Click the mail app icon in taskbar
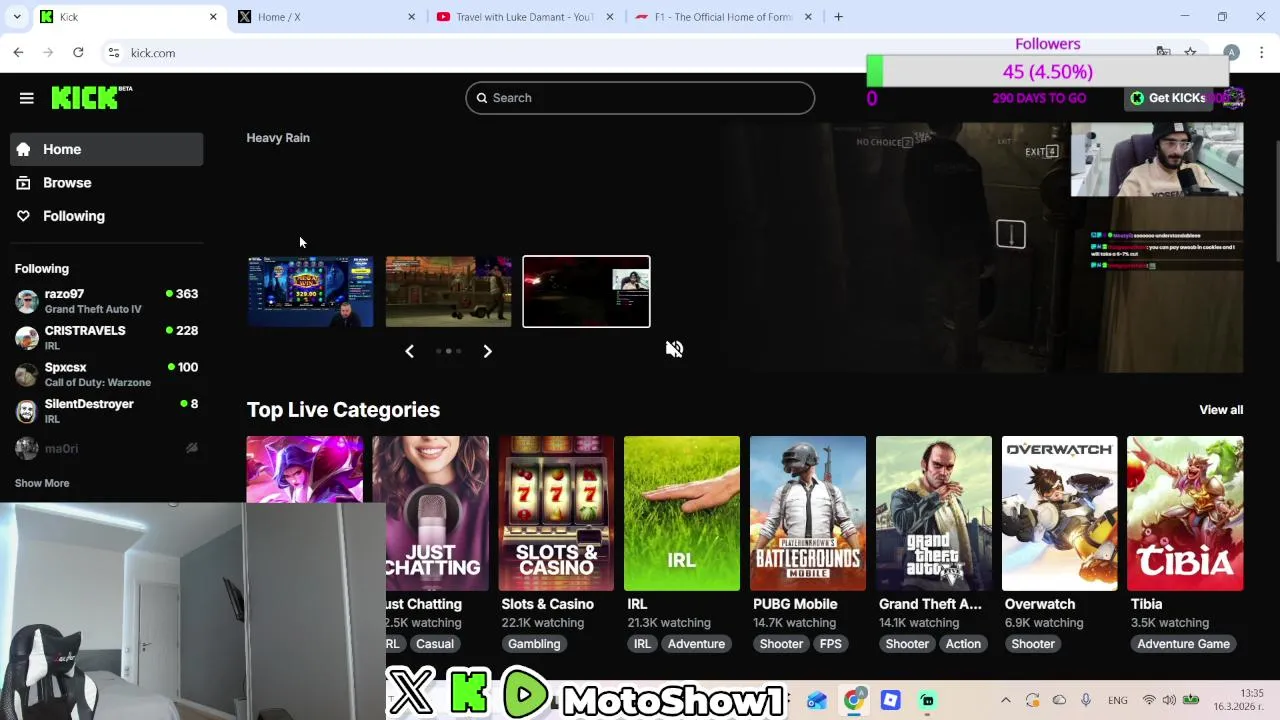This screenshot has width=1280, height=720. pos(816,700)
